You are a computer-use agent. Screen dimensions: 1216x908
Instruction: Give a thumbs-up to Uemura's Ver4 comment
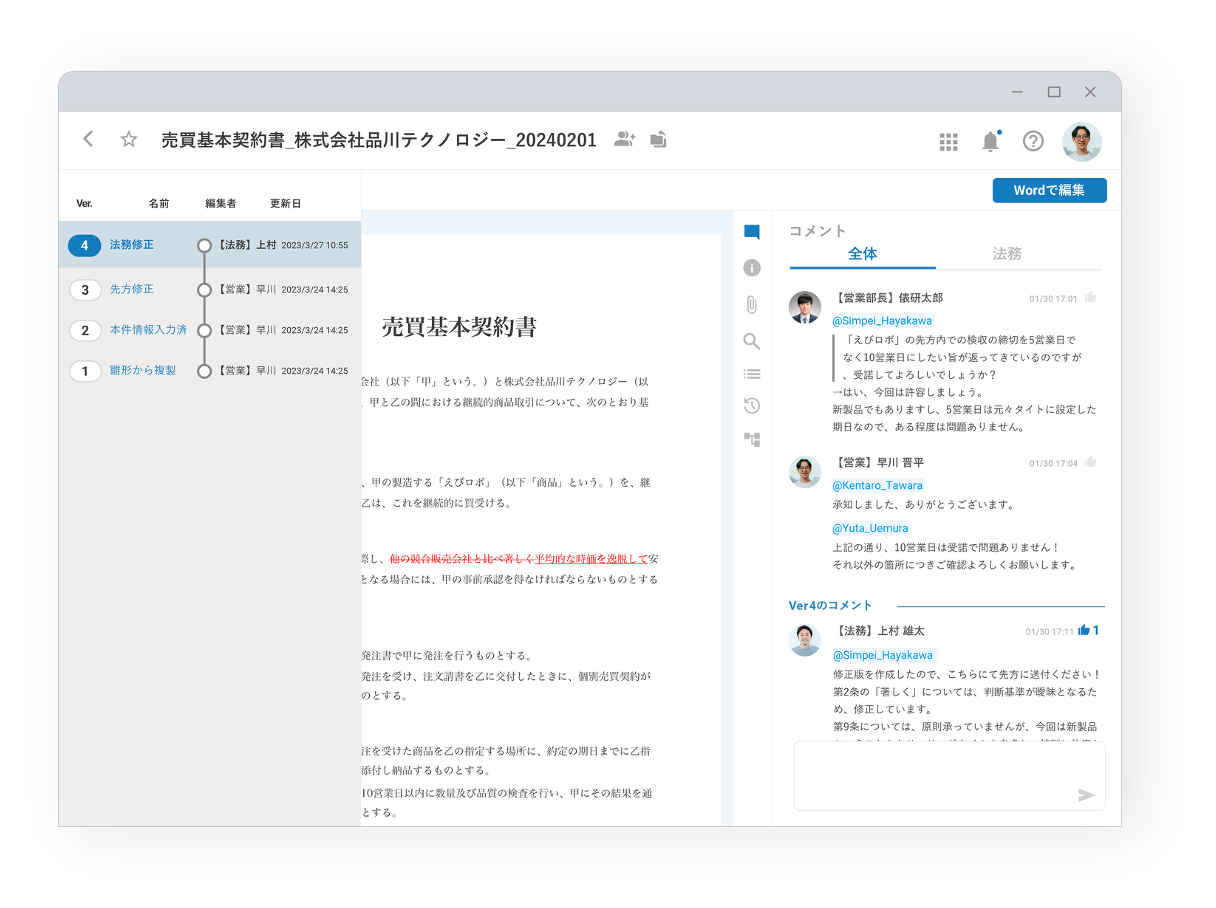click(1086, 630)
